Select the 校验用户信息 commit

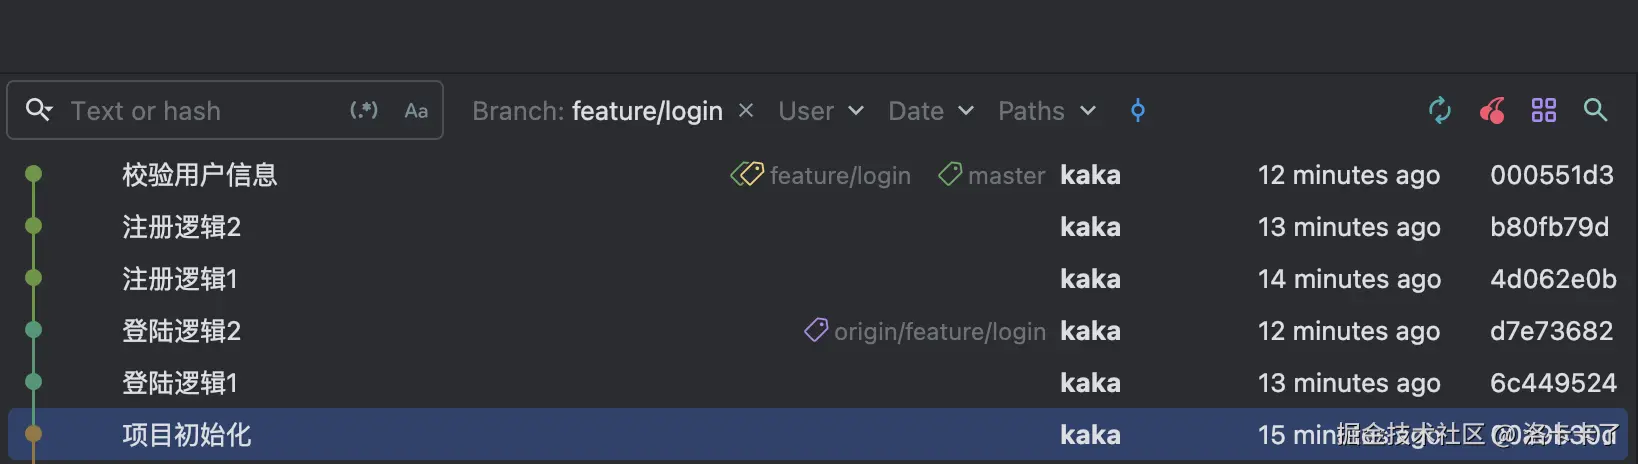coord(200,175)
